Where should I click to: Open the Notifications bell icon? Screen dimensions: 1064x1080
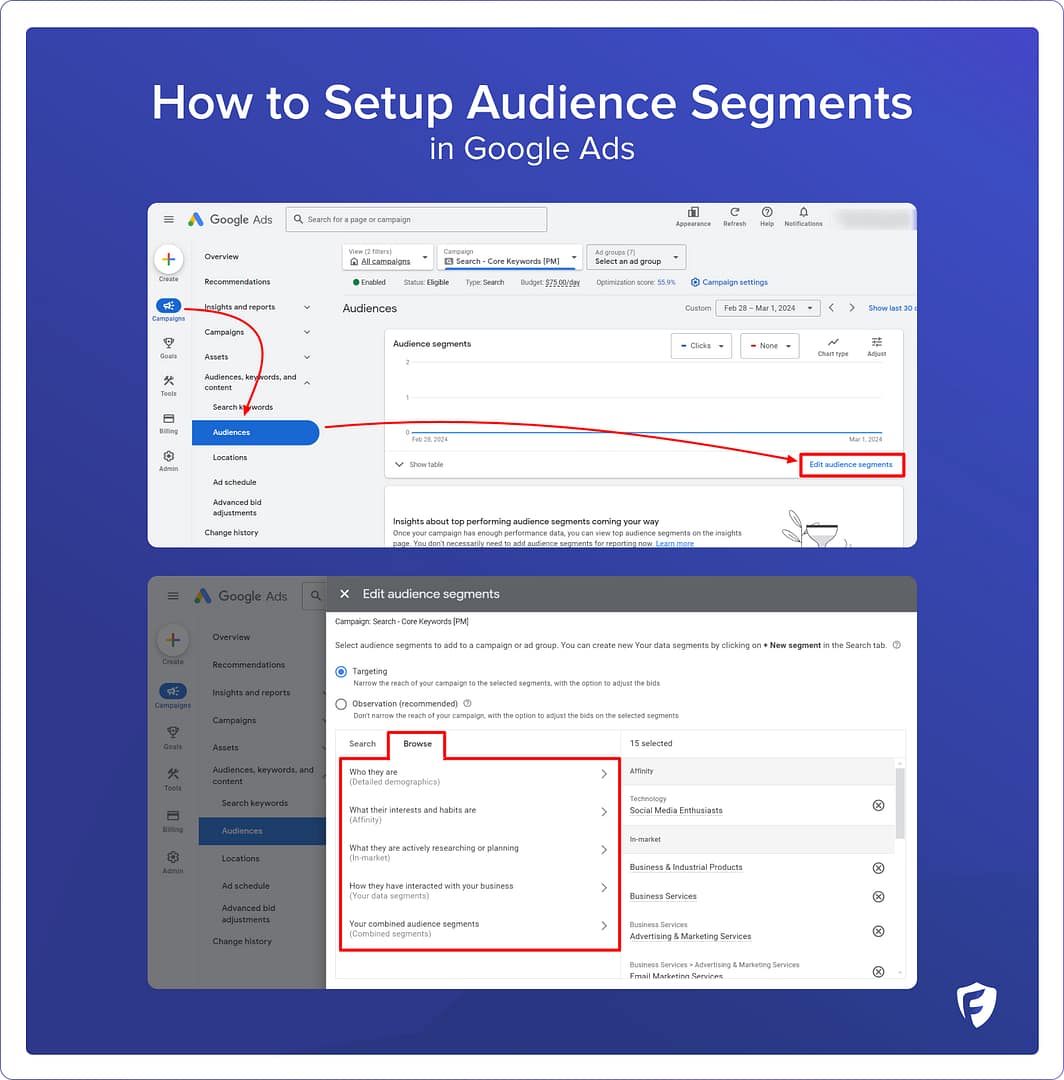803,214
